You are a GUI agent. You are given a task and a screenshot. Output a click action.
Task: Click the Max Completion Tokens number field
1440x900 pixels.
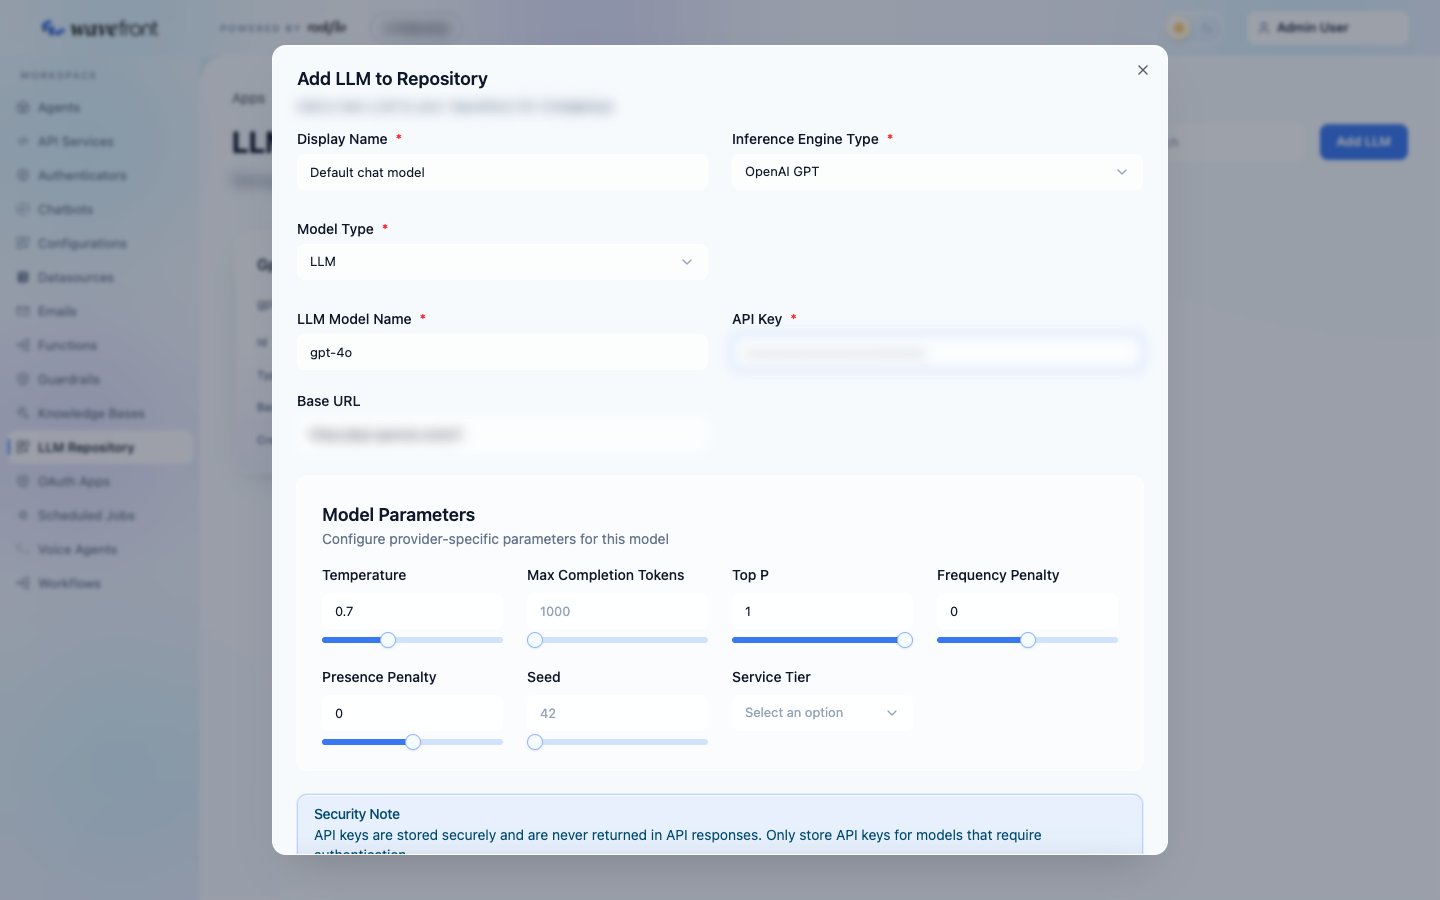coord(617,611)
